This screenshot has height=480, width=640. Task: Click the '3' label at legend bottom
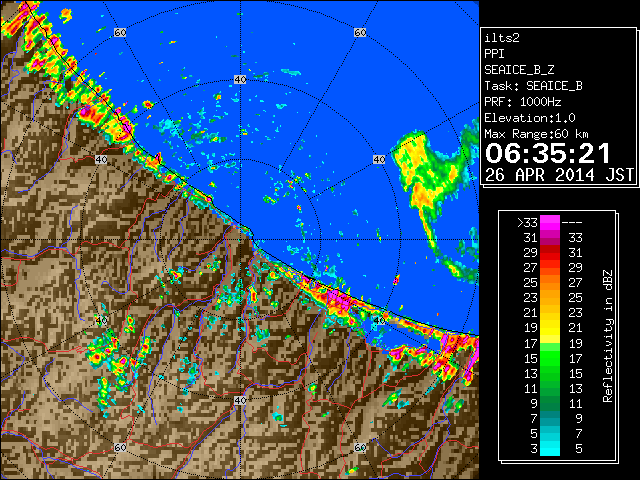pos(534,449)
